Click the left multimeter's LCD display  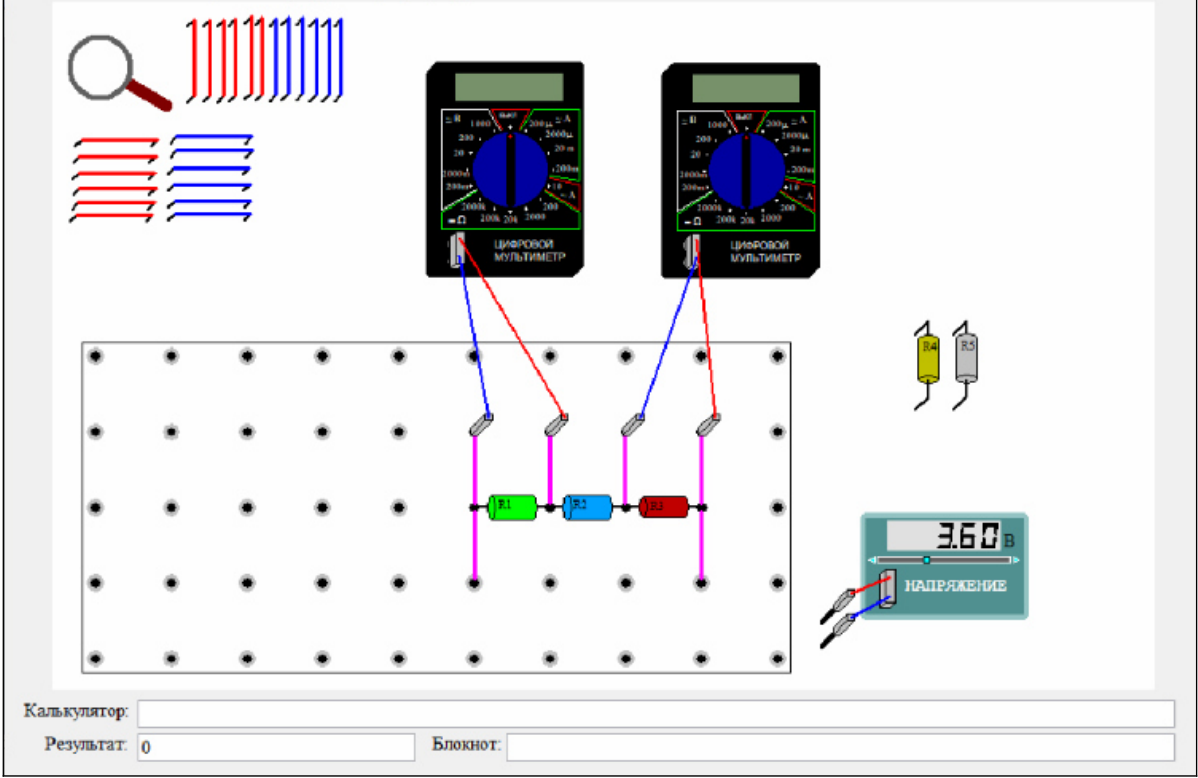[509, 87]
